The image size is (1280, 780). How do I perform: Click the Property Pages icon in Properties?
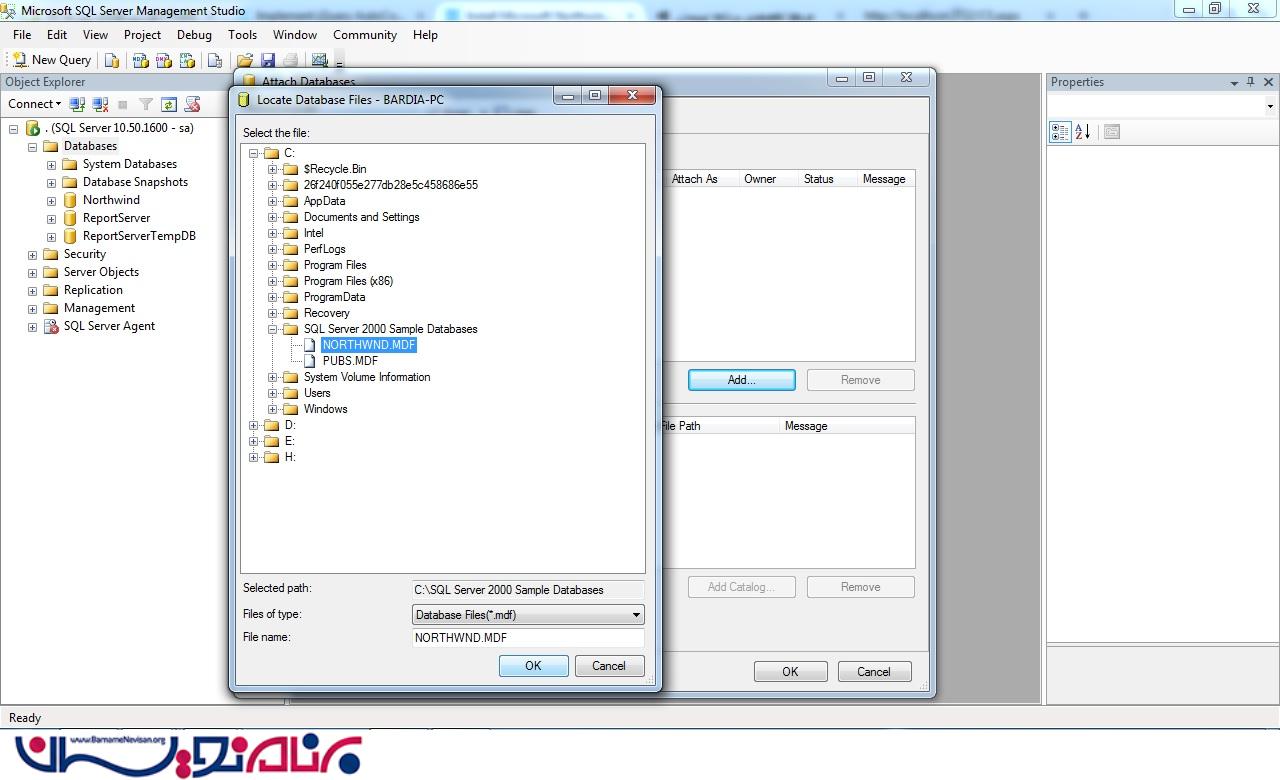tap(1112, 132)
